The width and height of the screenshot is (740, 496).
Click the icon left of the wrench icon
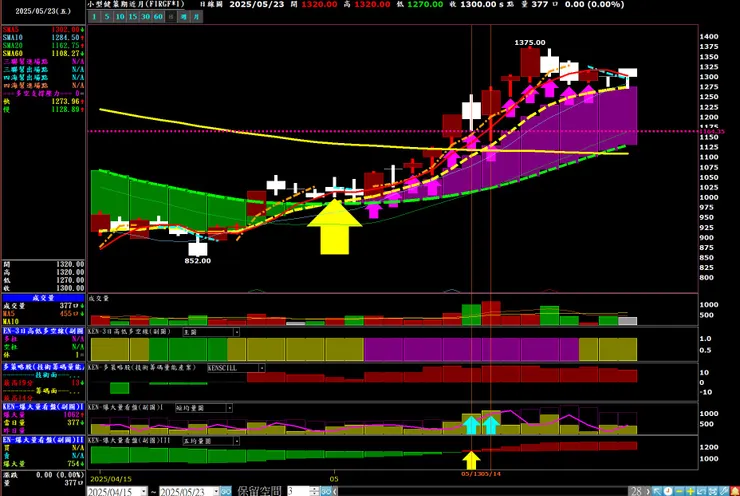point(713,492)
